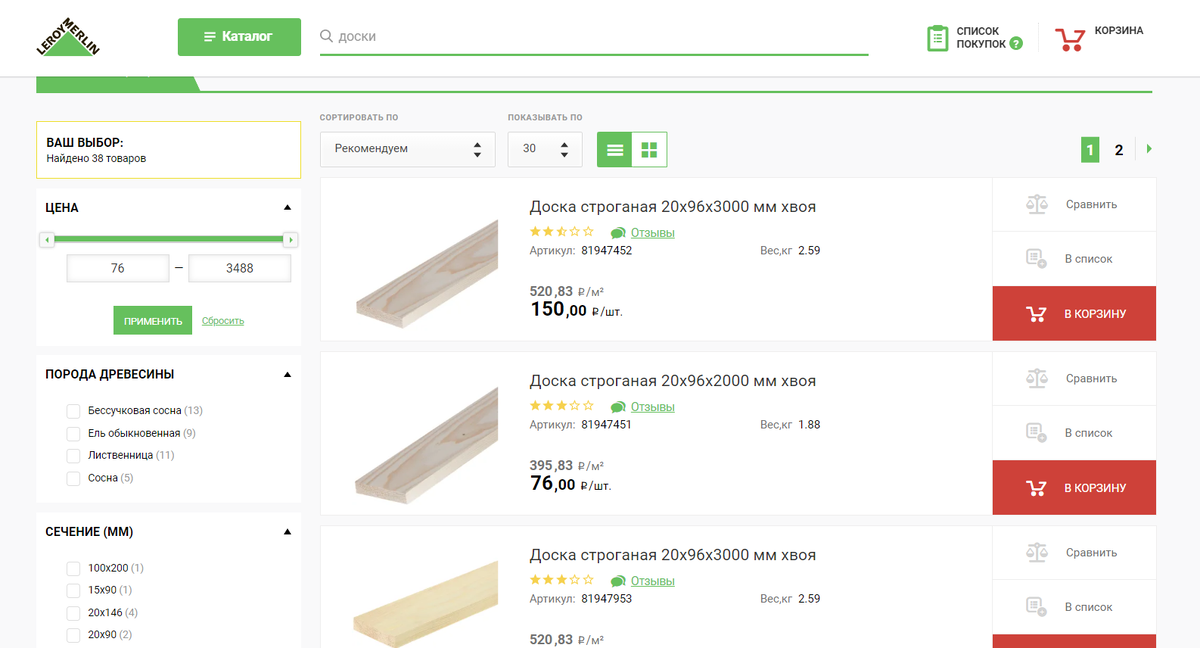The image size is (1200, 648).
Task: Click add-to-list icon for 20x96x2000 board
Action: coord(1037,433)
